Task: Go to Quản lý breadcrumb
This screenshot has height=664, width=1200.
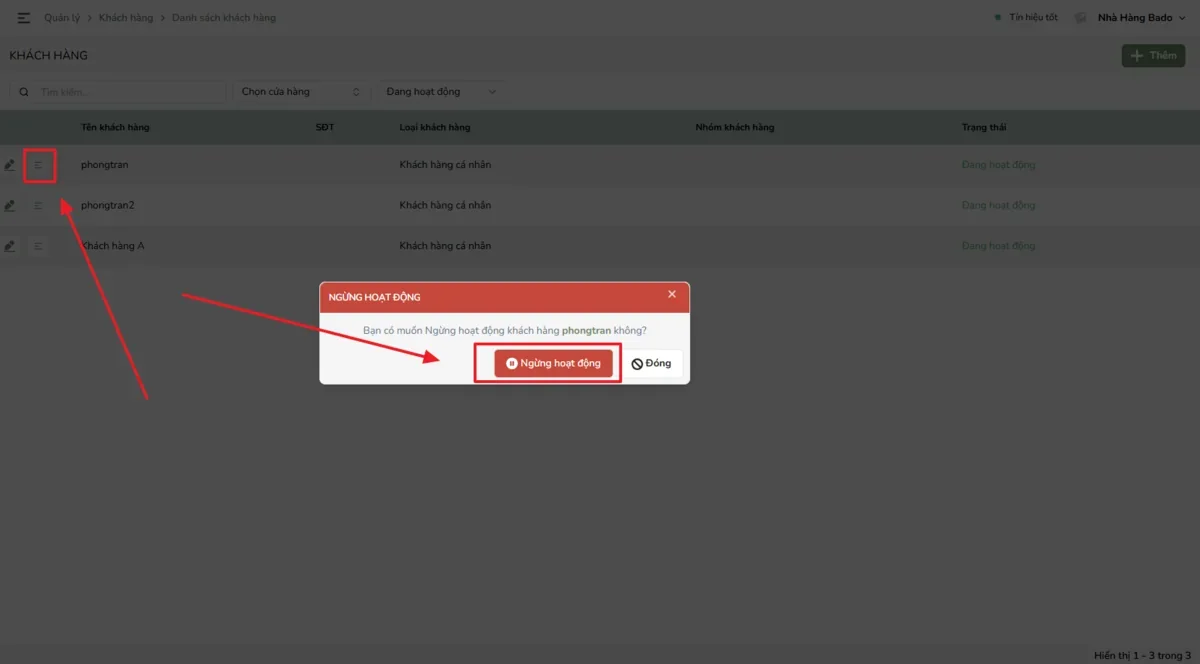Action: click(62, 18)
